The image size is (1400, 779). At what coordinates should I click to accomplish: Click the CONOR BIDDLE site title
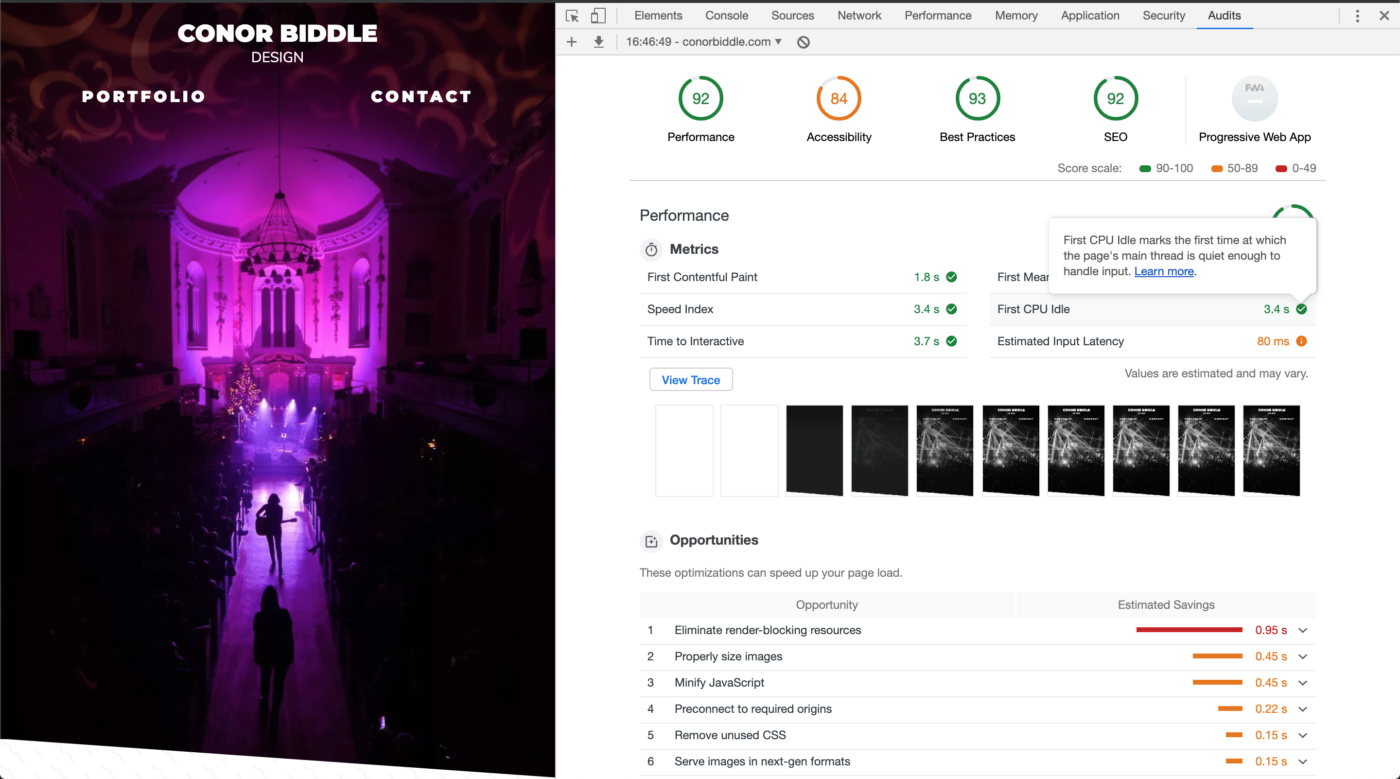(x=278, y=33)
